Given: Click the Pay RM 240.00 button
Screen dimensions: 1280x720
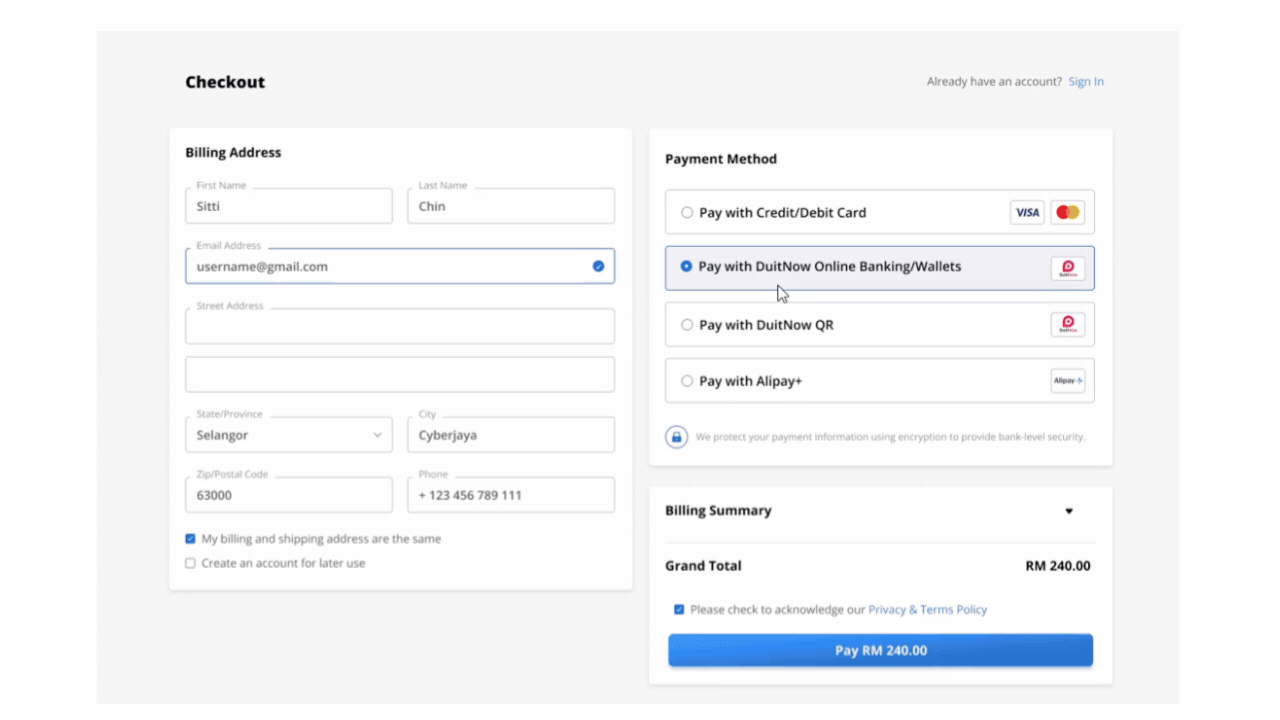Looking at the screenshot, I should tap(881, 650).
